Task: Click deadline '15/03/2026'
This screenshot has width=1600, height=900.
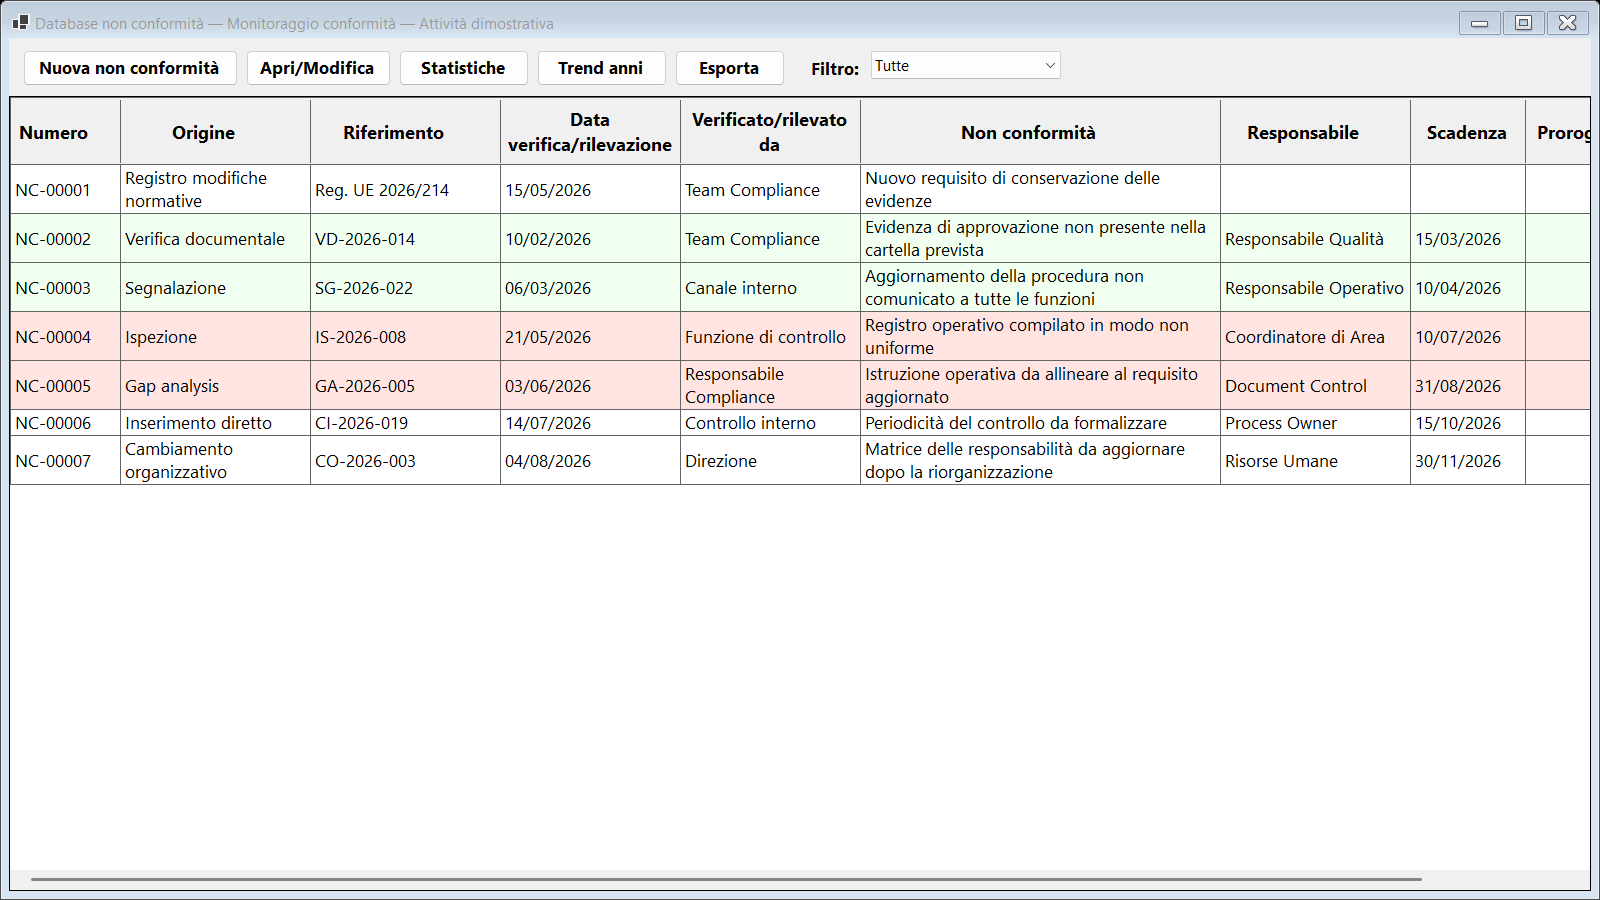Action: tap(1467, 238)
